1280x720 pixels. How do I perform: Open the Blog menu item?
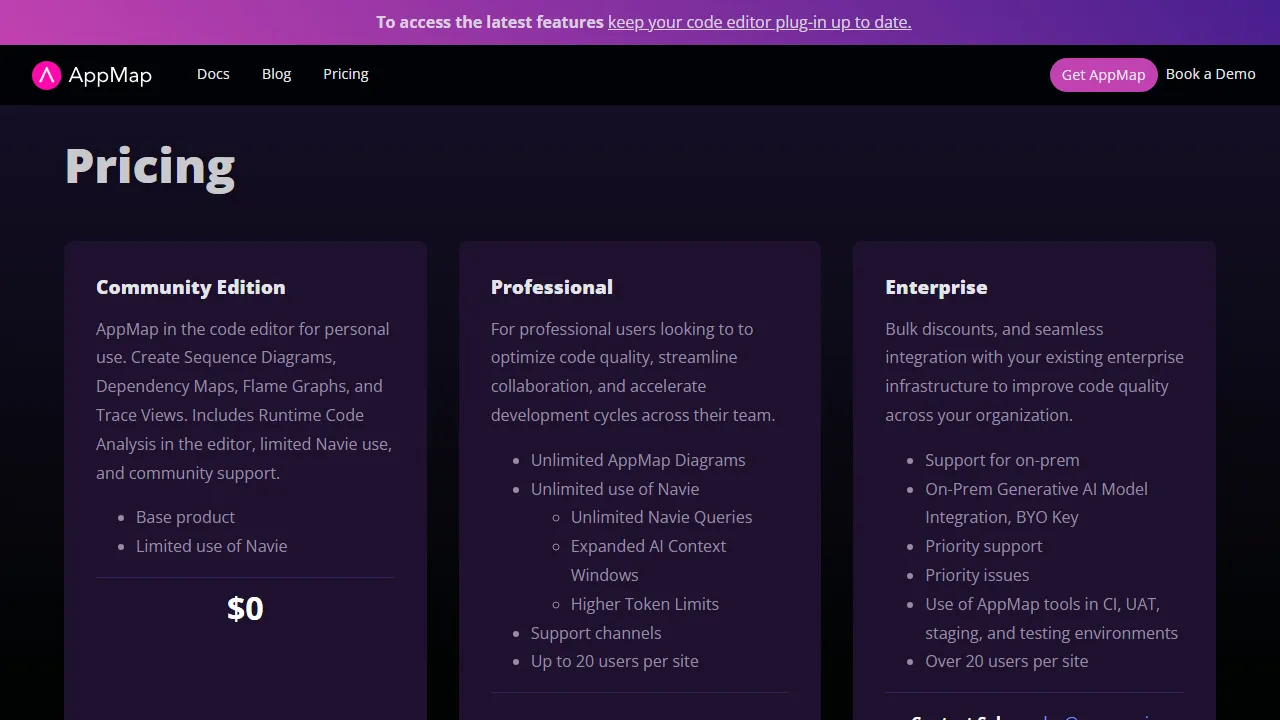click(x=277, y=74)
